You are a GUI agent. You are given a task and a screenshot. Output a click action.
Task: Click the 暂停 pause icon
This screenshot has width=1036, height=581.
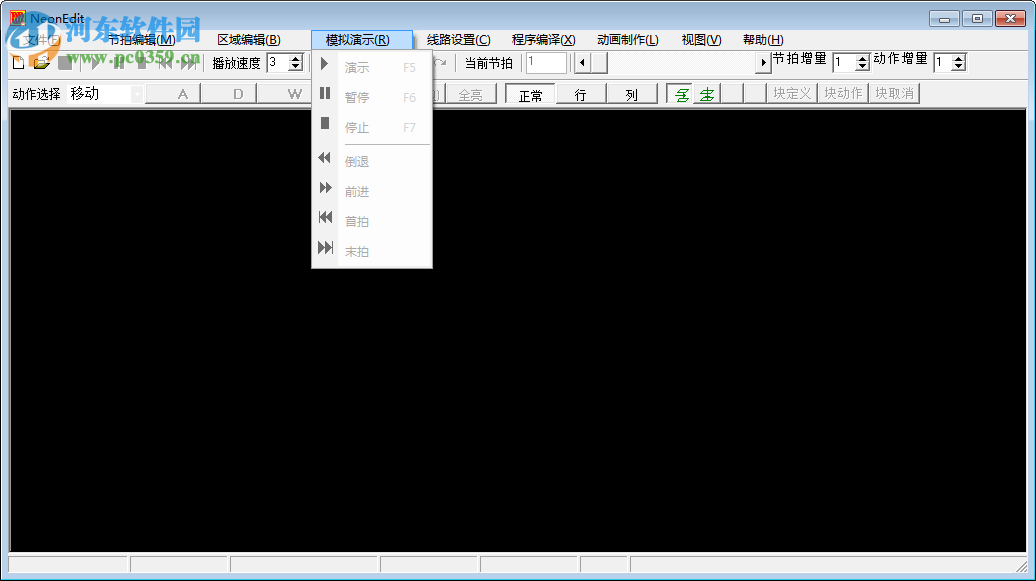[x=324, y=96]
